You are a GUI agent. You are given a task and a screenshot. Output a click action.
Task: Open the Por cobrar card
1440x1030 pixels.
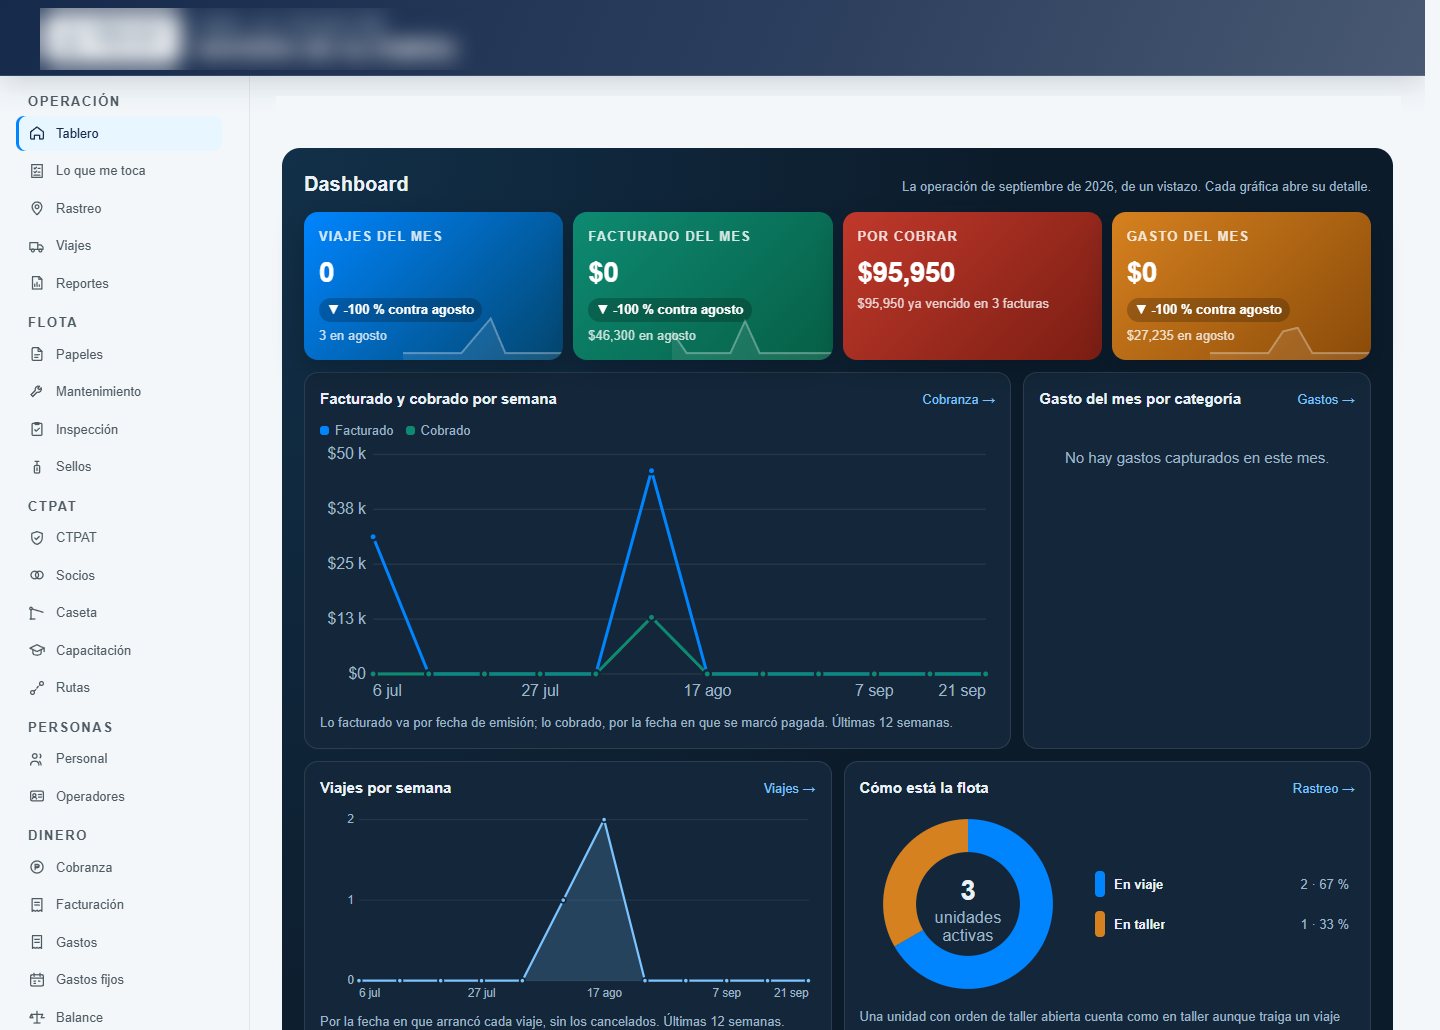tap(972, 286)
